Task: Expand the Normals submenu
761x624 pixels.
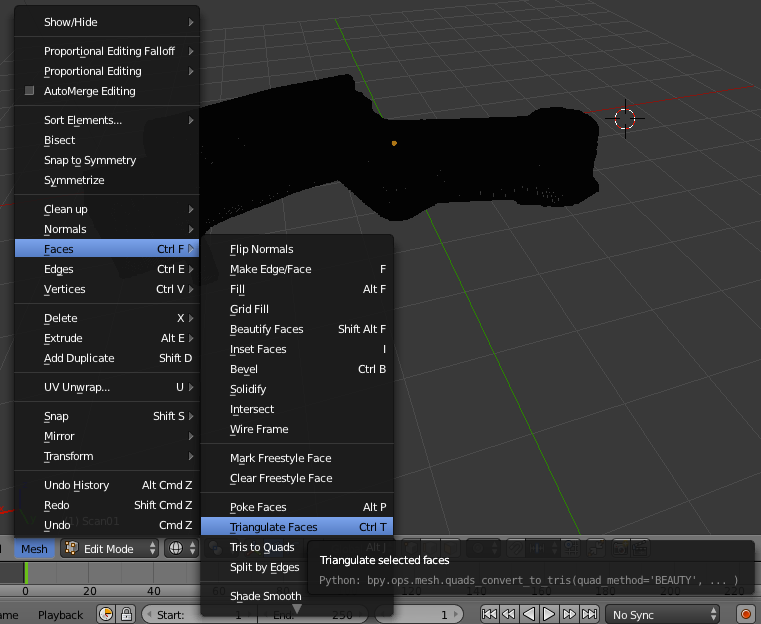Action: tap(107, 230)
